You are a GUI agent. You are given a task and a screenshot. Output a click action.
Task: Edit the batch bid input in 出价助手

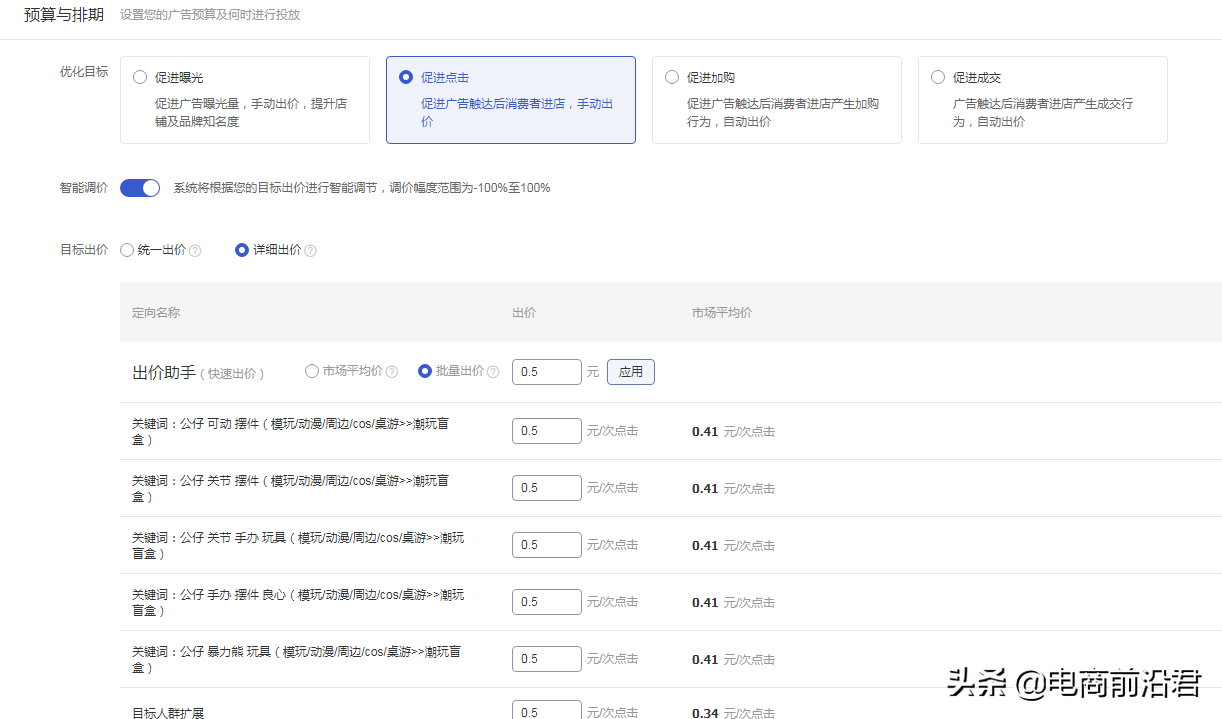click(547, 372)
